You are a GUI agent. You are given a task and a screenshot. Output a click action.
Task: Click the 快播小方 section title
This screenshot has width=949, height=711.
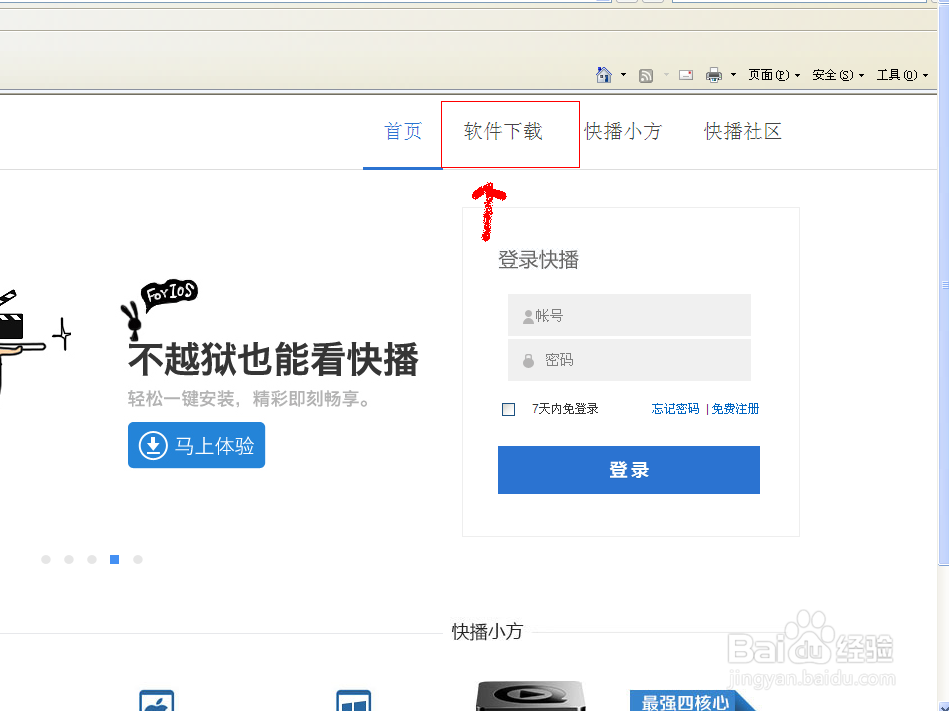[487, 632]
